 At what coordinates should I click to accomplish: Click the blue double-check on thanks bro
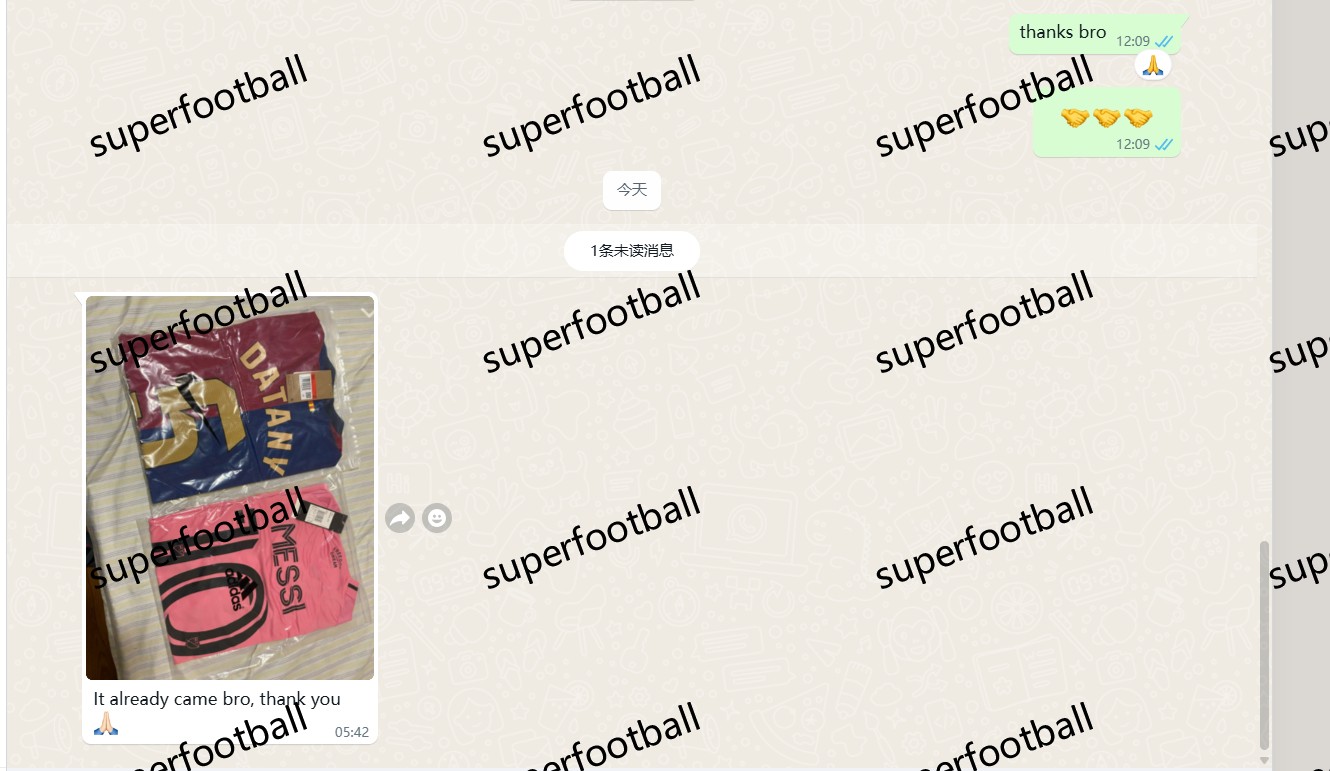click(1164, 42)
